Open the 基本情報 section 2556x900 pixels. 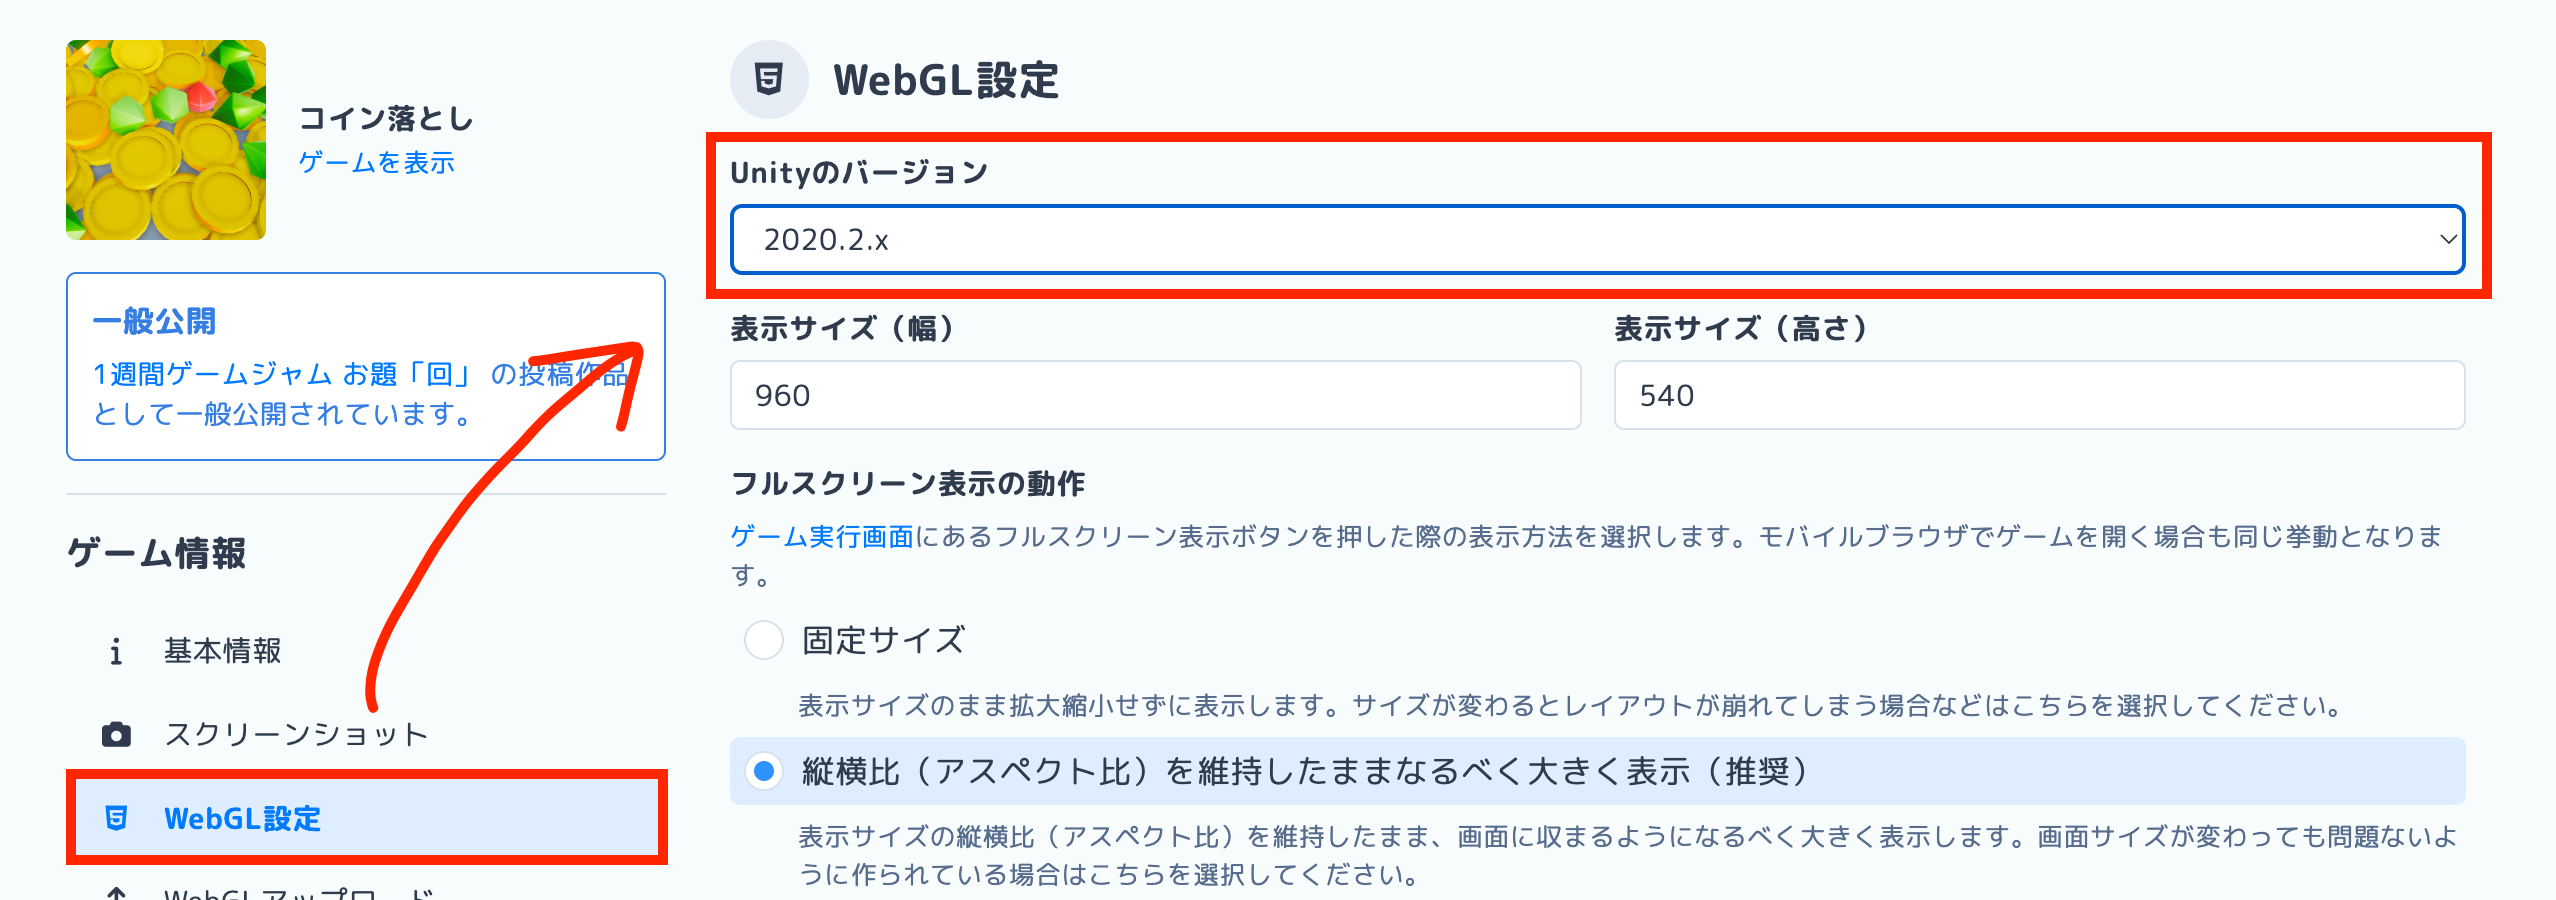[222, 651]
